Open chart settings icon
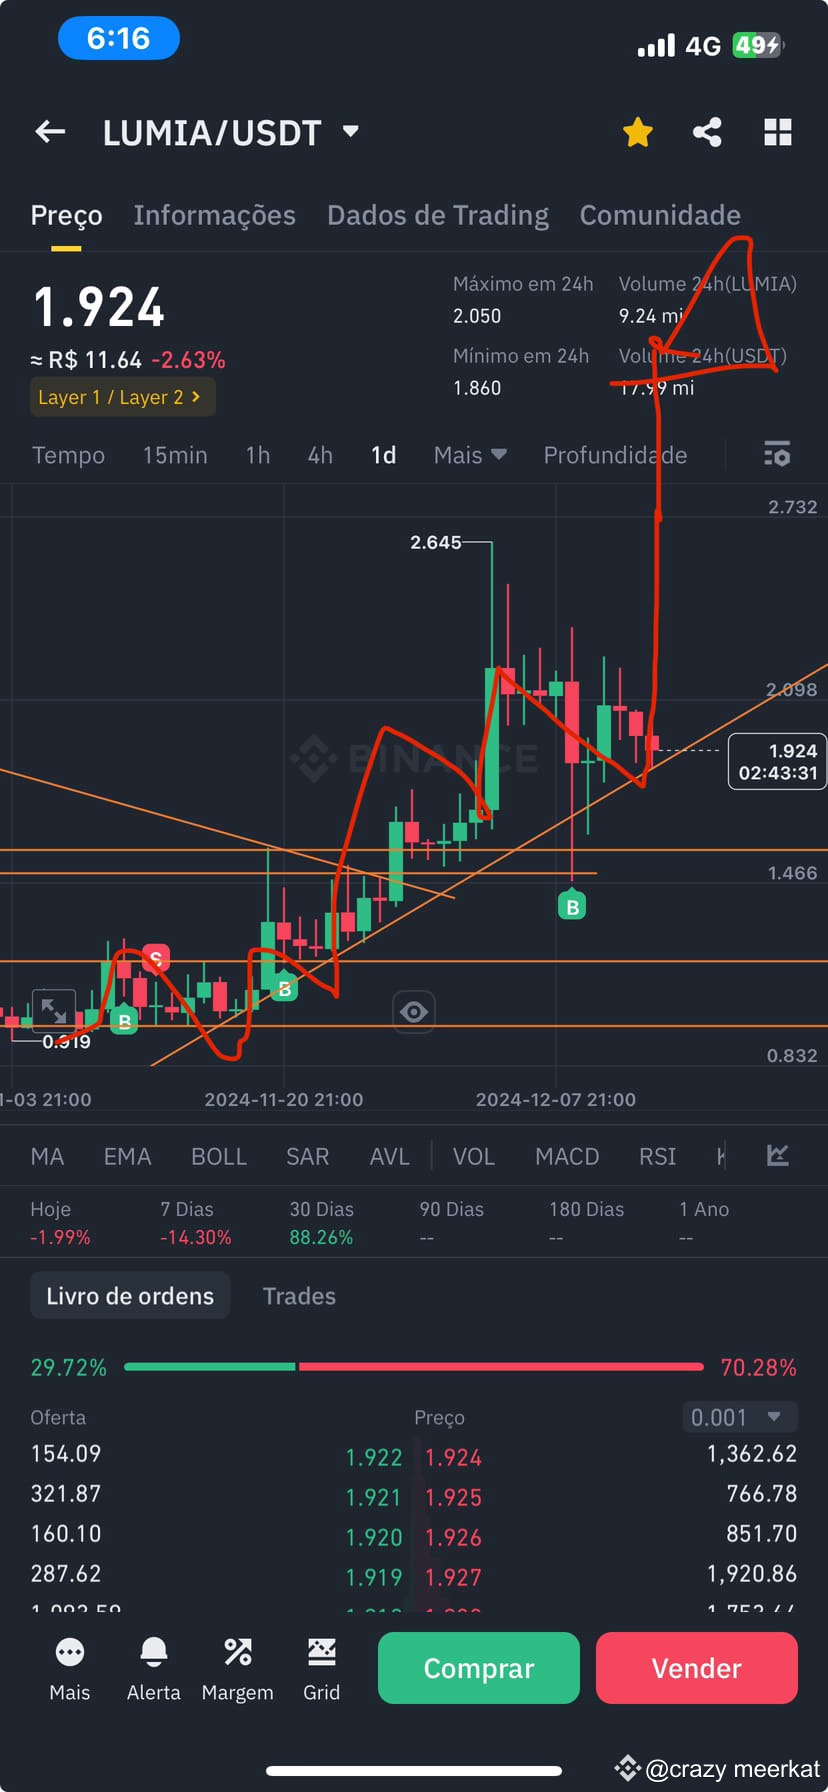Viewport: 828px width, 1792px height. (x=777, y=454)
